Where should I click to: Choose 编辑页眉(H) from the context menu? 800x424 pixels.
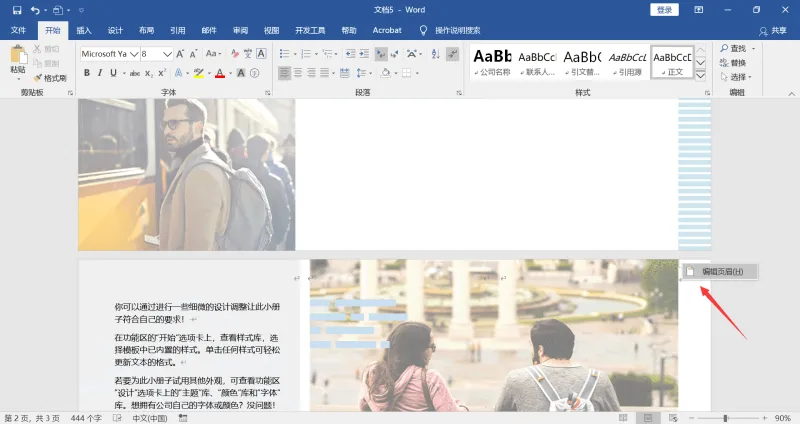tap(720, 271)
